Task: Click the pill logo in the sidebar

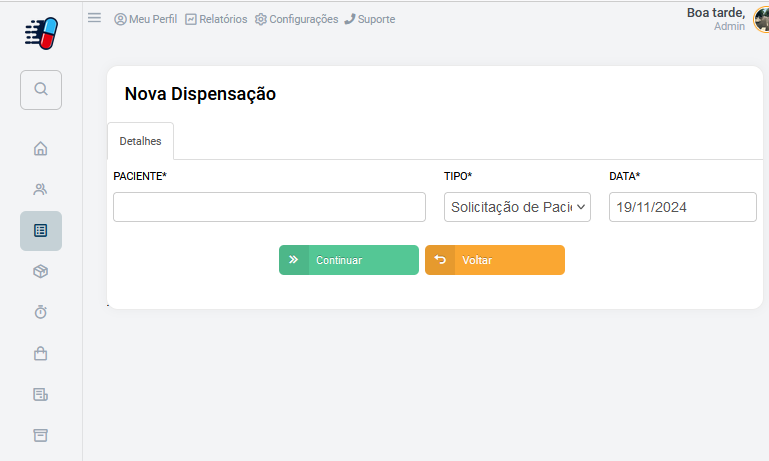Action: coord(41,33)
